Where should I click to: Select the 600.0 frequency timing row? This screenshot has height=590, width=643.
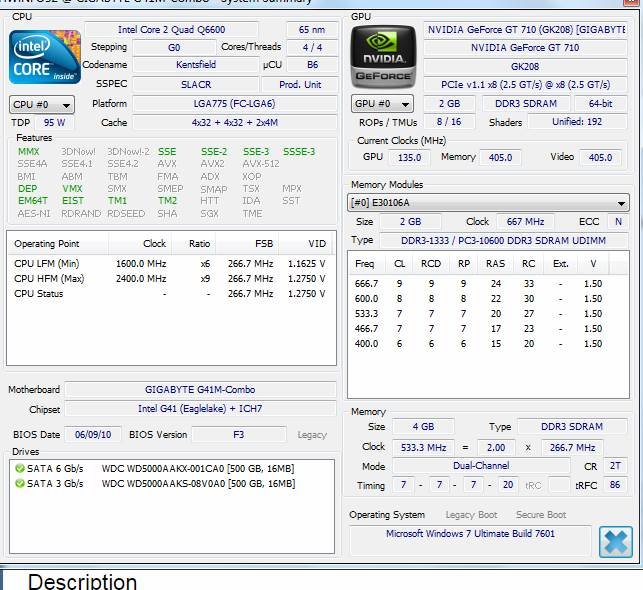coord(478,299)
